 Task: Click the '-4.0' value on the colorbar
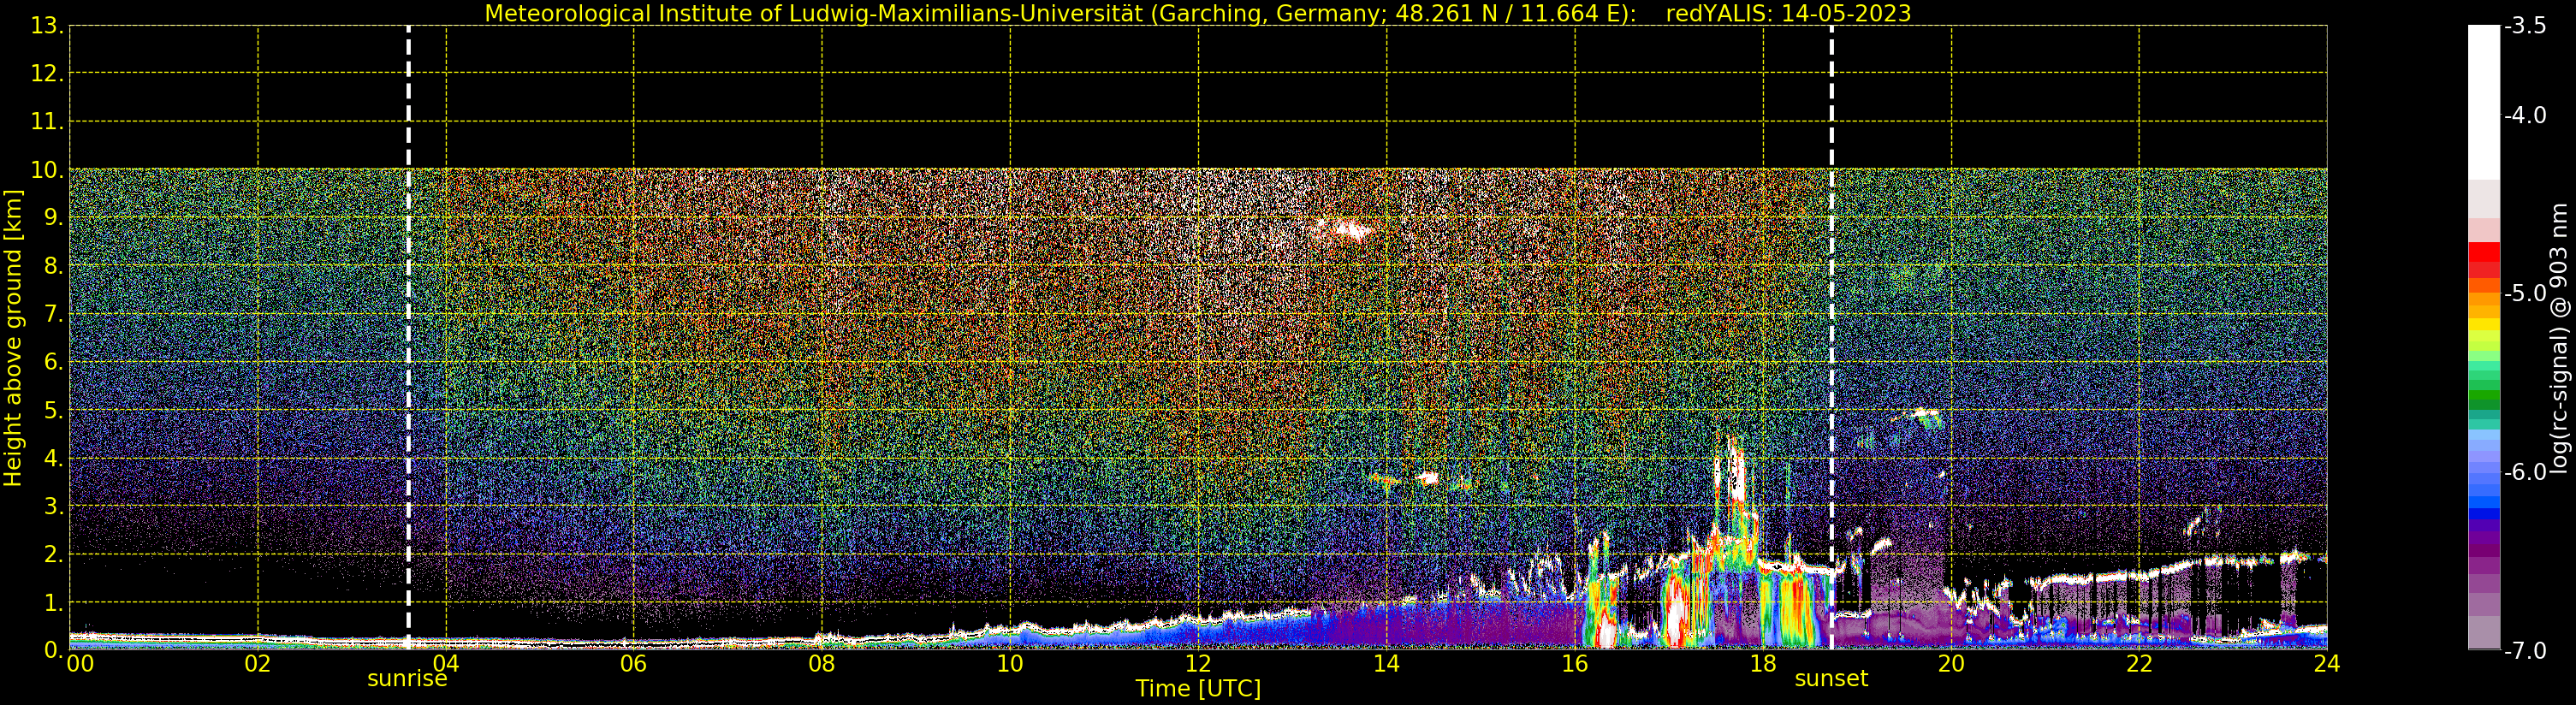2525,116
